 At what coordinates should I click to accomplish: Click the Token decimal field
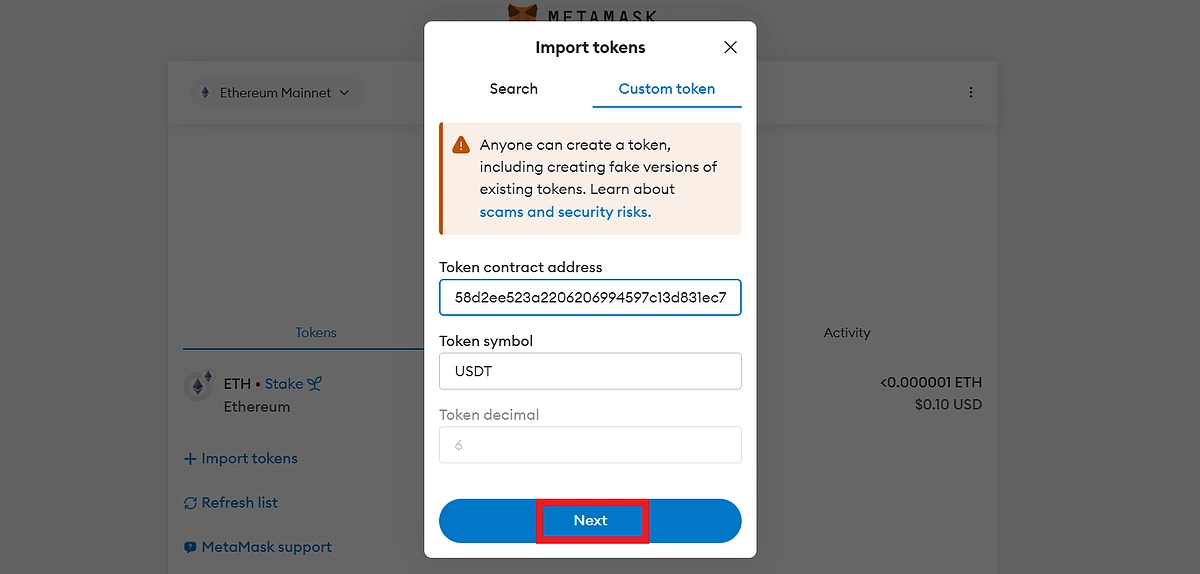(x=590, y=445)
